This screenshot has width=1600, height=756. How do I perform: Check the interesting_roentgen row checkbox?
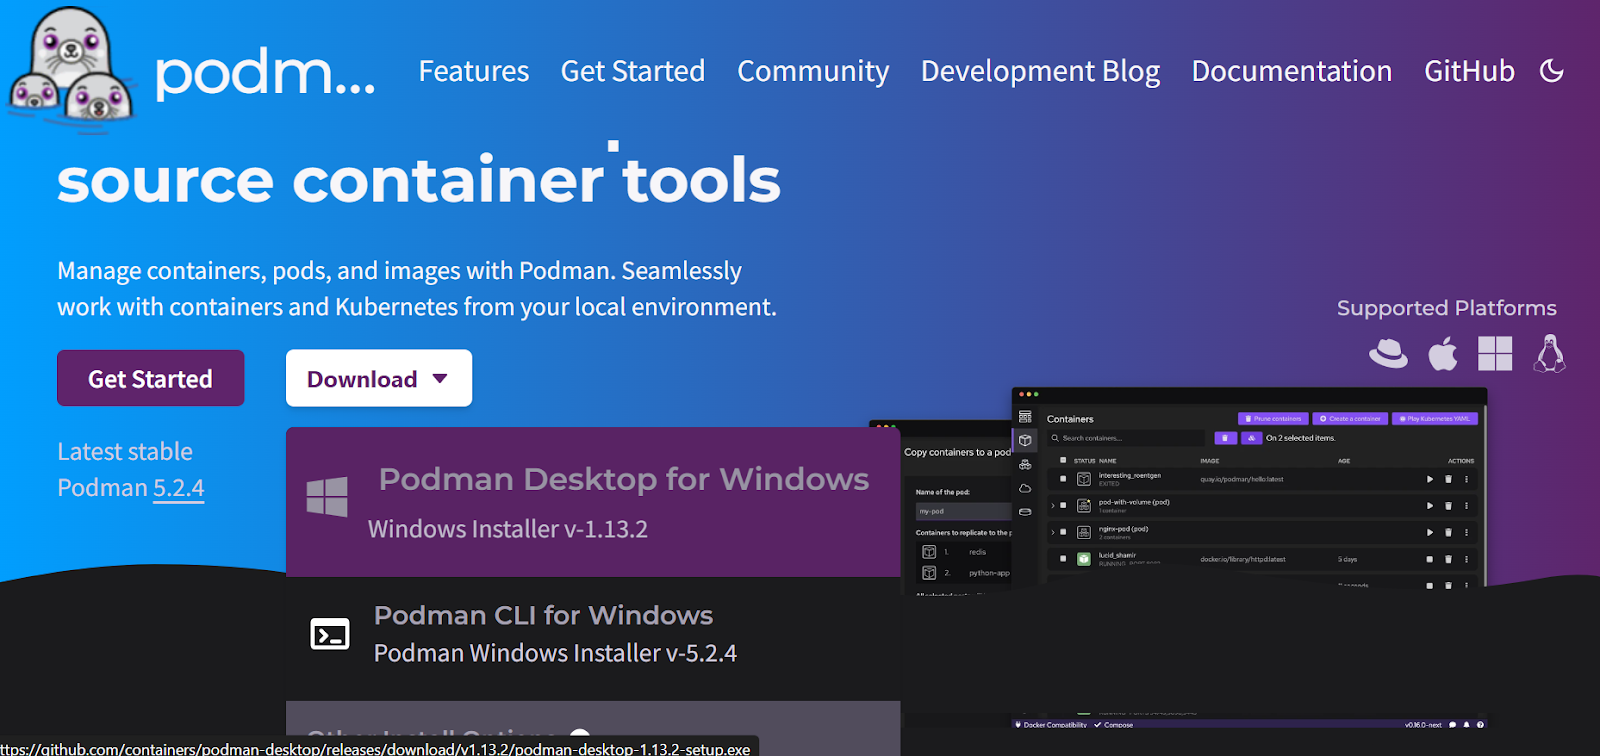(x=1062, y=479)
